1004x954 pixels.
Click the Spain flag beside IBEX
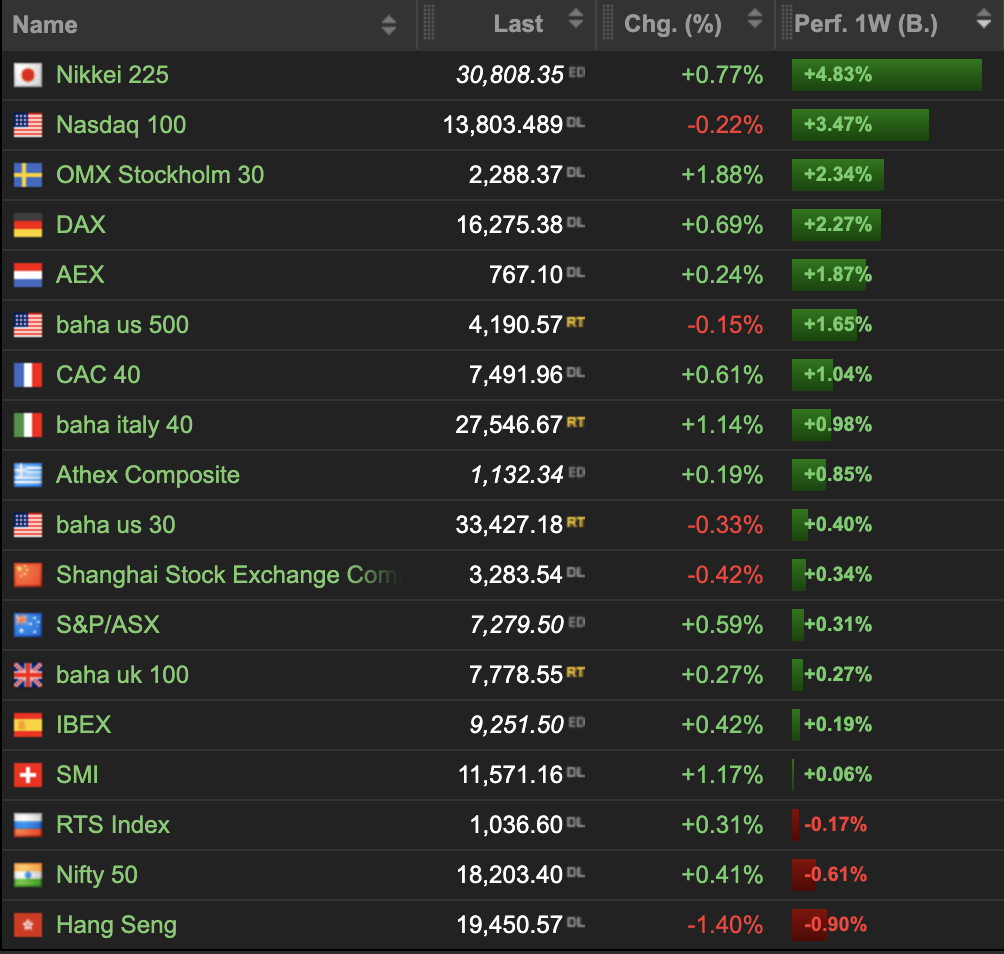coord(28,725)
